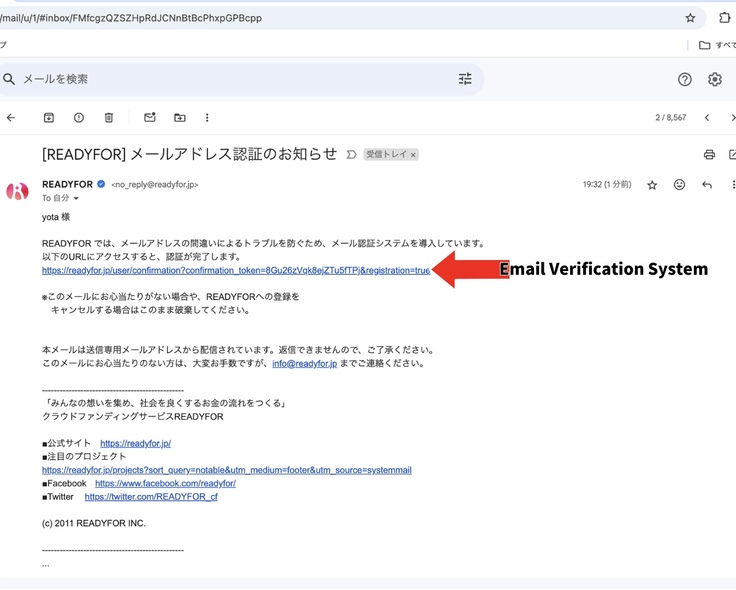This screenshot has width=736, height=590.
Task: Mark the email as unread
Action: click(x=150, y=118)
